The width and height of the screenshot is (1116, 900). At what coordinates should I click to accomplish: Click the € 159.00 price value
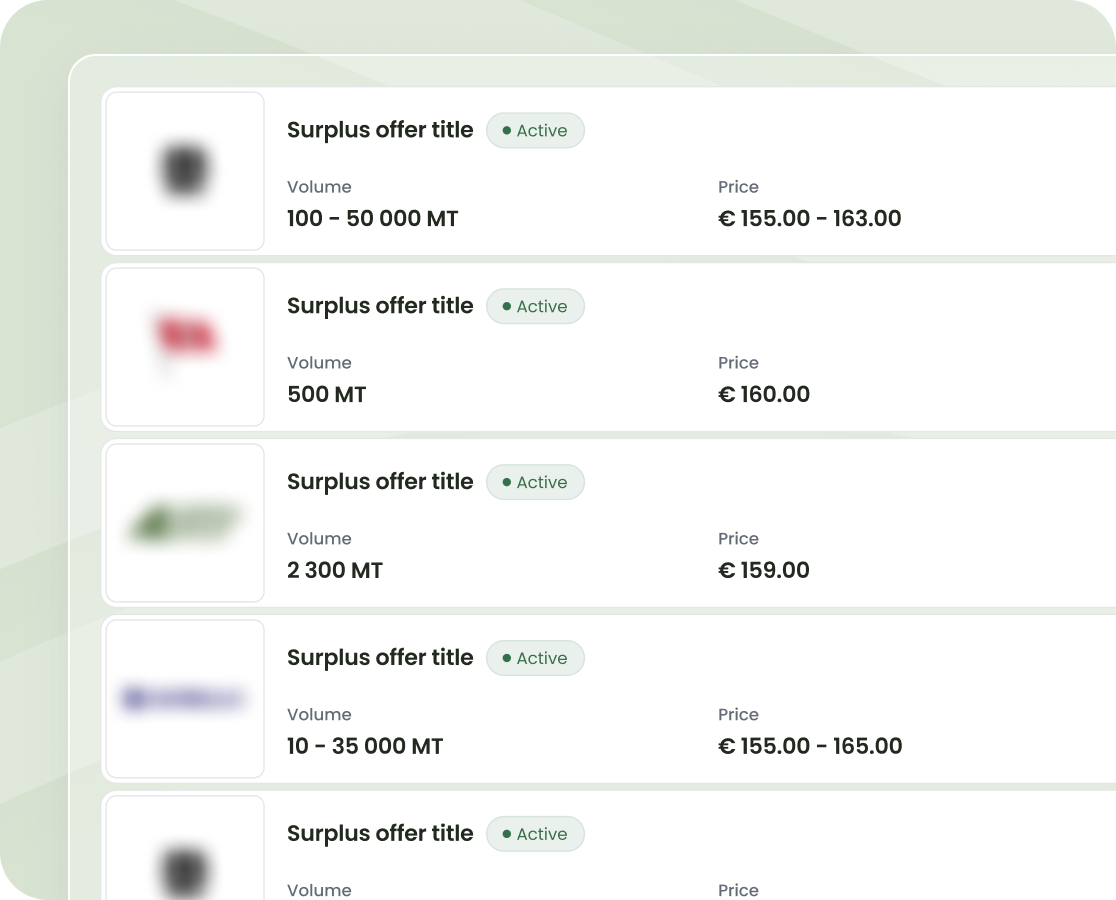tap(764, 571)
